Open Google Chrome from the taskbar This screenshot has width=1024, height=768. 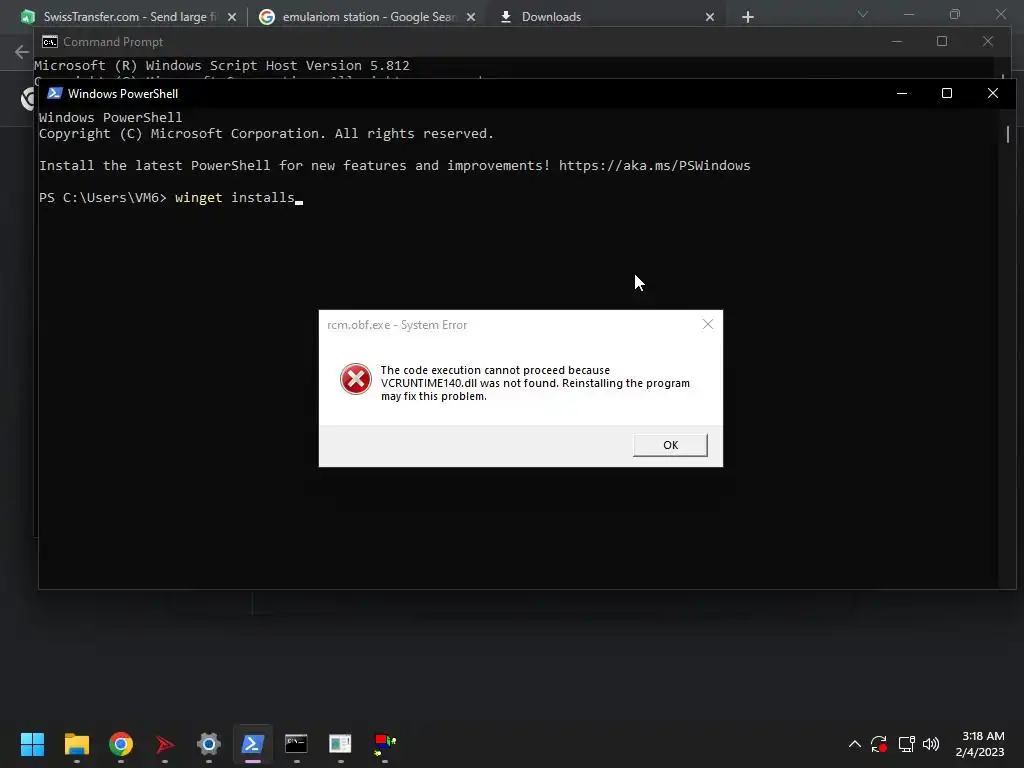121,744
